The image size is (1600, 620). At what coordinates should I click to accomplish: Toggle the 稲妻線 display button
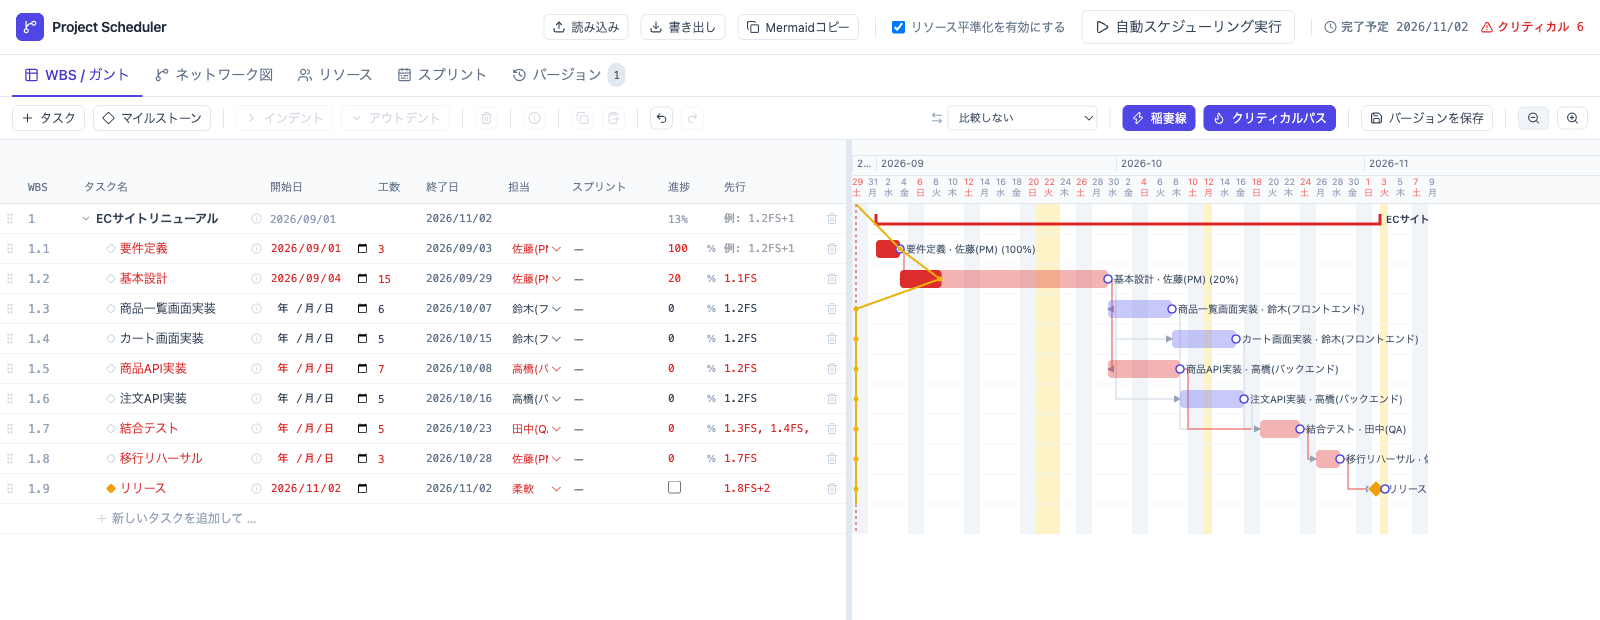[1159, 118]
